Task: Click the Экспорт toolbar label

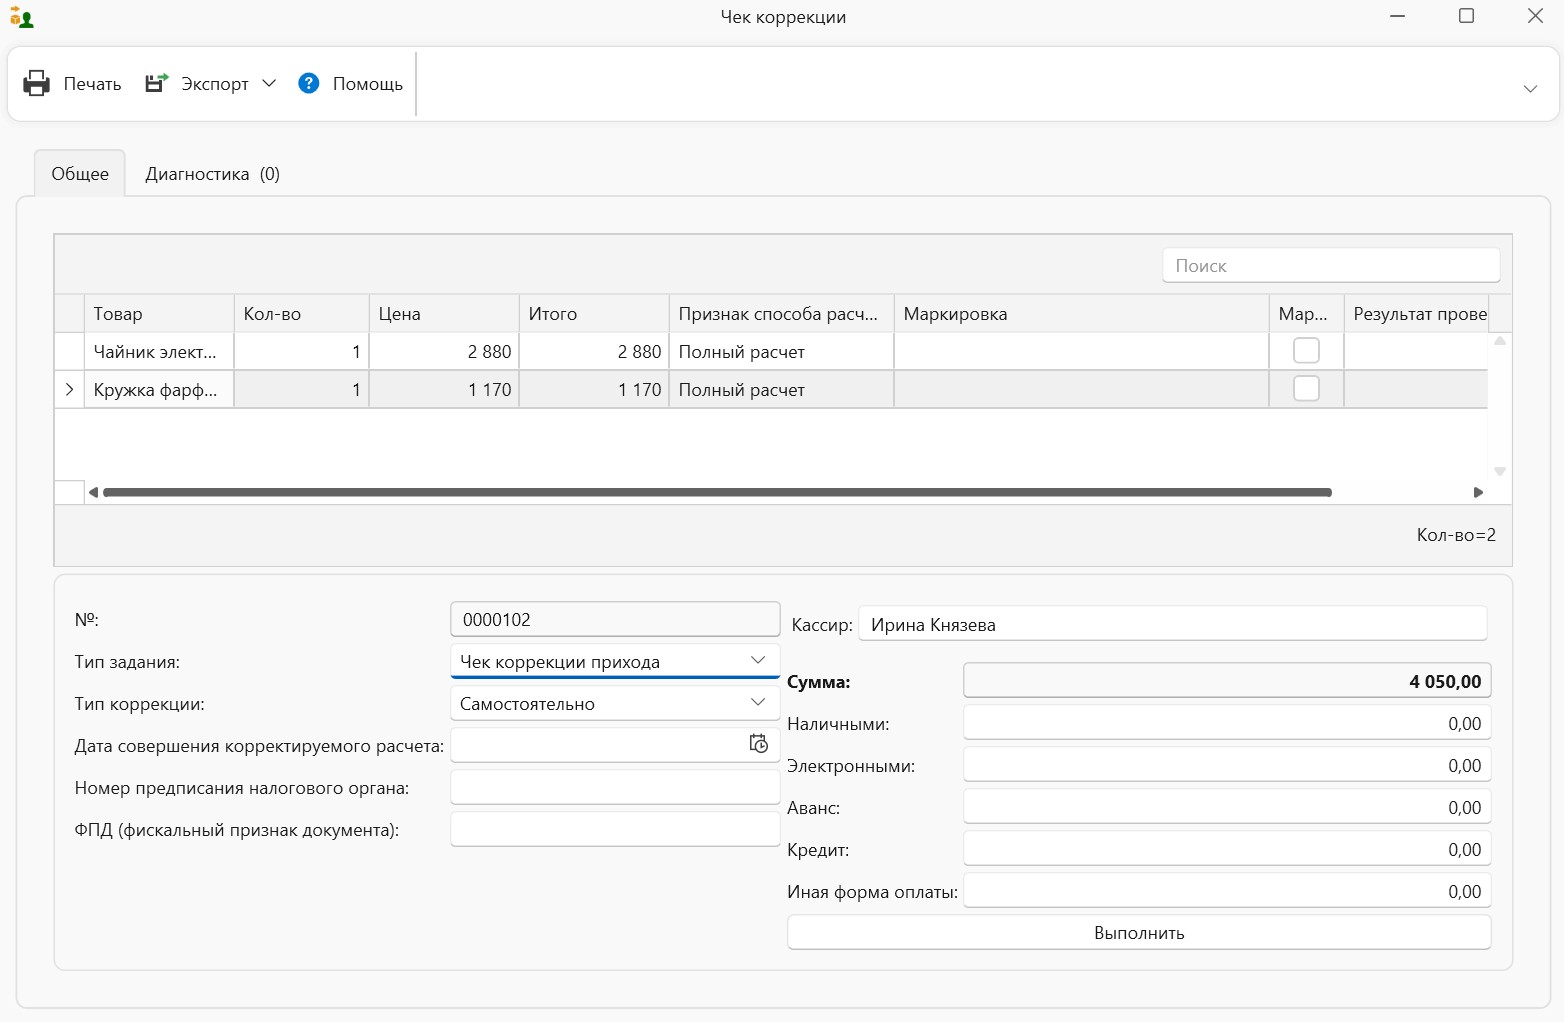Action: [x=215, y=84]
